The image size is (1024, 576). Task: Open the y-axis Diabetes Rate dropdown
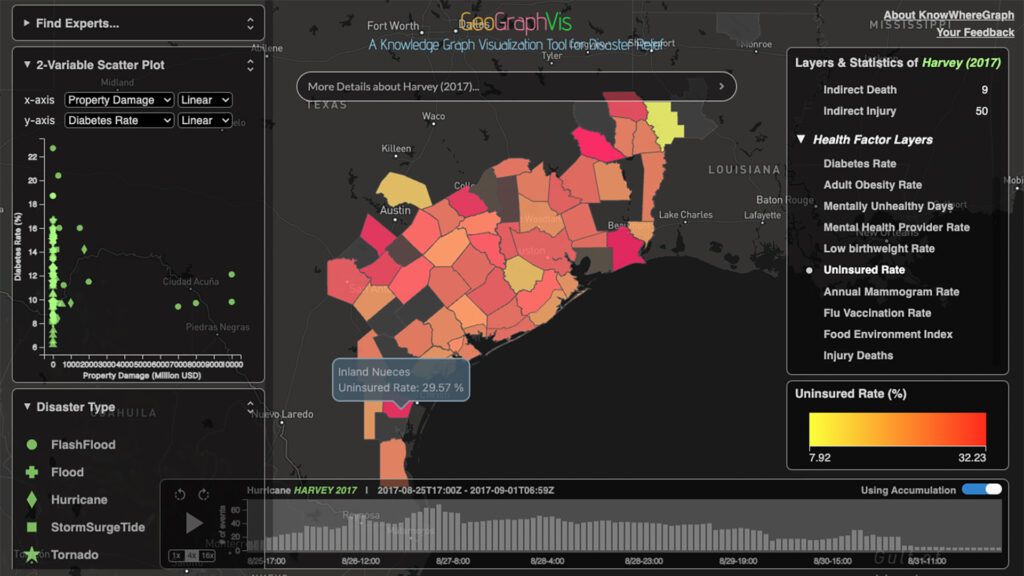[x=119, y=120]
